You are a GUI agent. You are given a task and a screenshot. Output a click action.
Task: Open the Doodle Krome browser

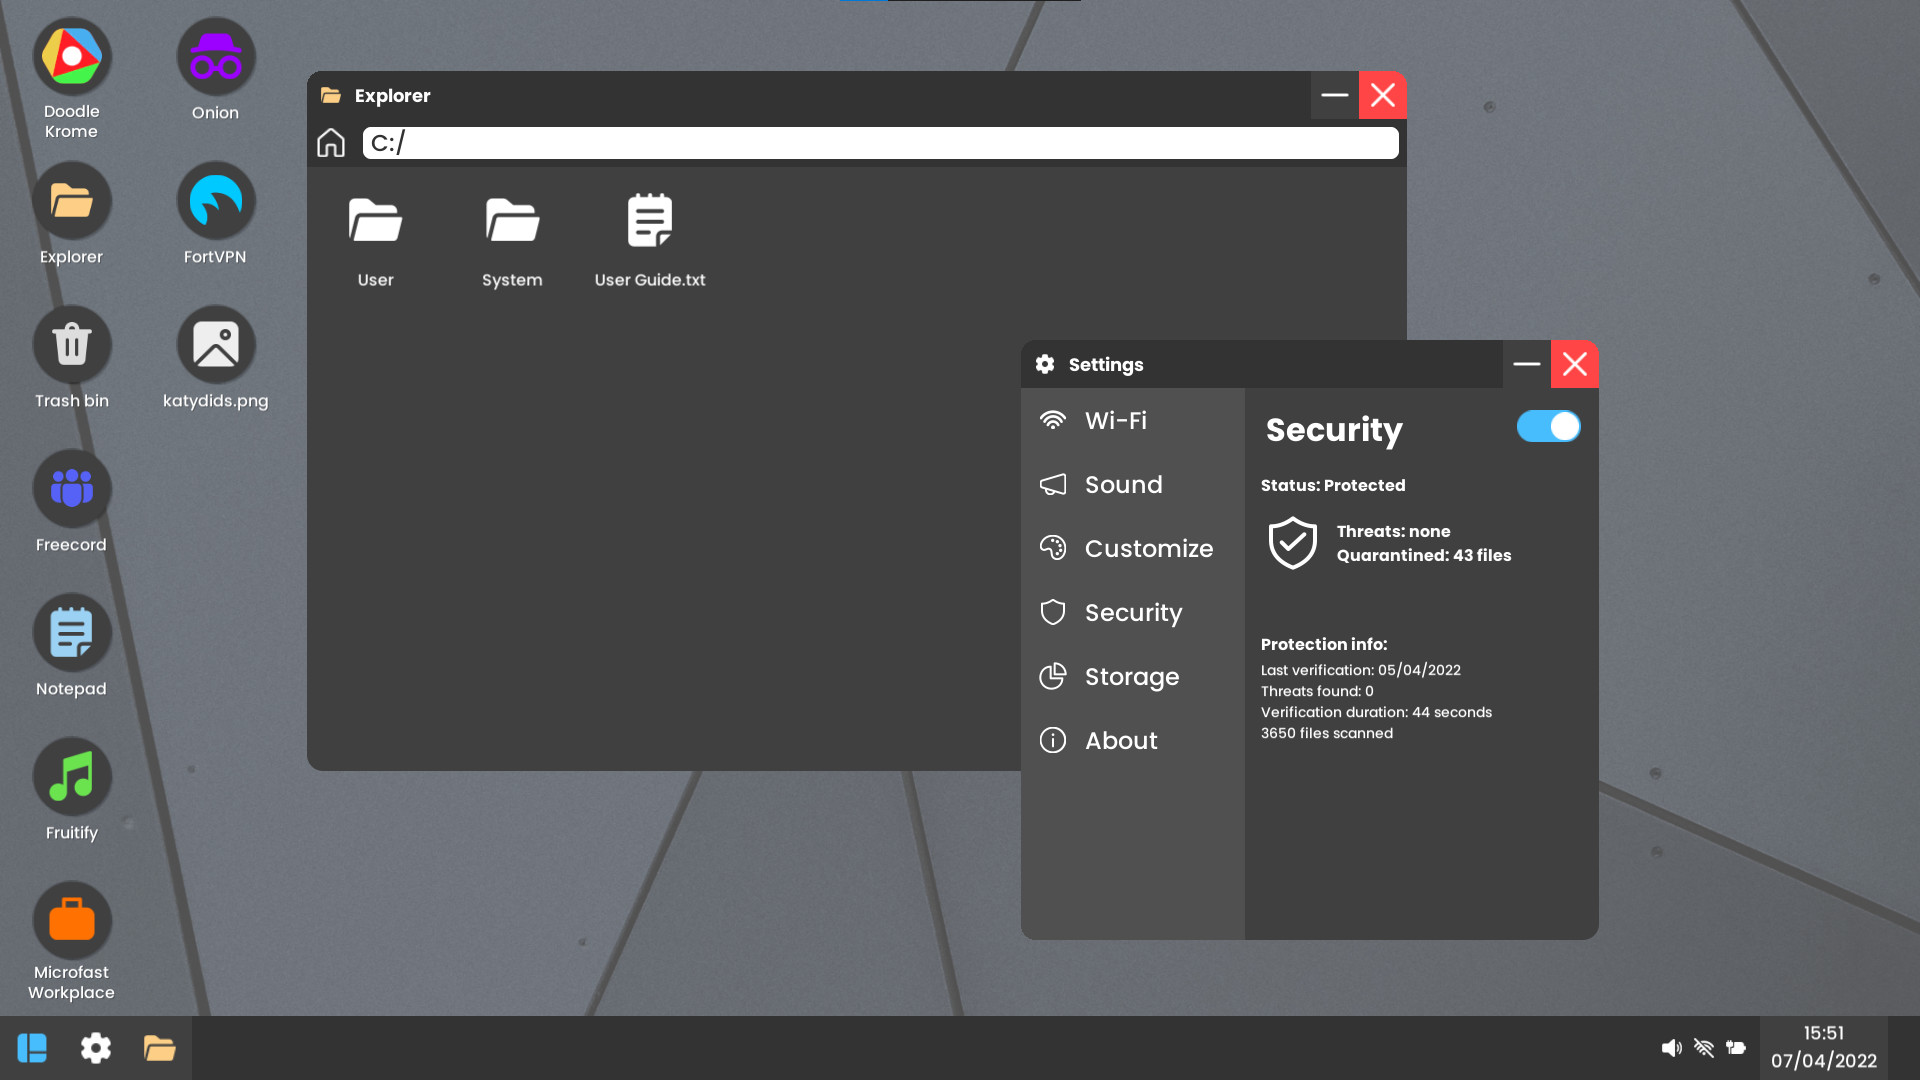coord(71,56)
